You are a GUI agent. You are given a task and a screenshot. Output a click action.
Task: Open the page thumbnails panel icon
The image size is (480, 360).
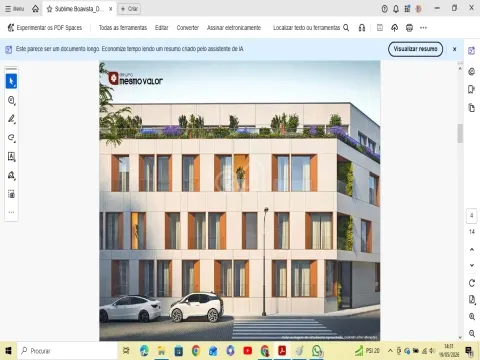pyautogui.click(x=471, y=108)
